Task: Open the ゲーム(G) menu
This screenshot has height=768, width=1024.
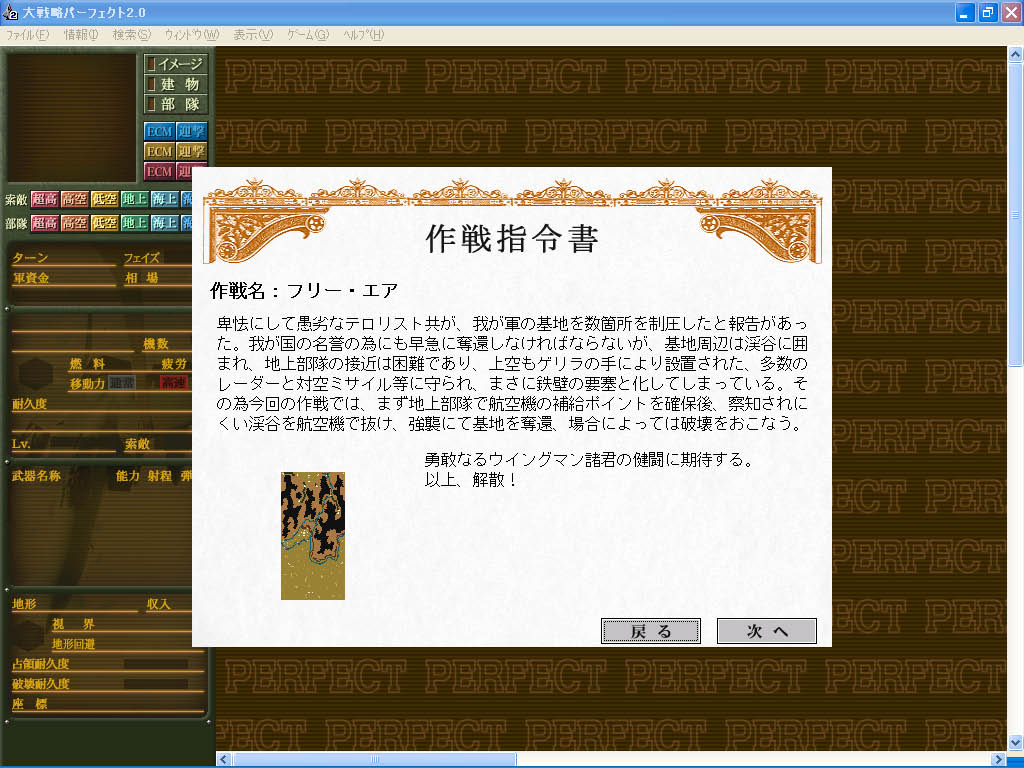Action: point(308,35)
